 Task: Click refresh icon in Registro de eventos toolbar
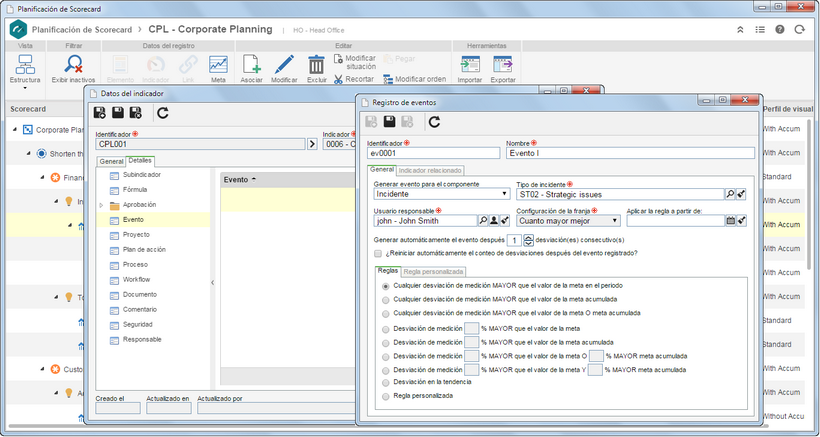(x=434, y=122)
